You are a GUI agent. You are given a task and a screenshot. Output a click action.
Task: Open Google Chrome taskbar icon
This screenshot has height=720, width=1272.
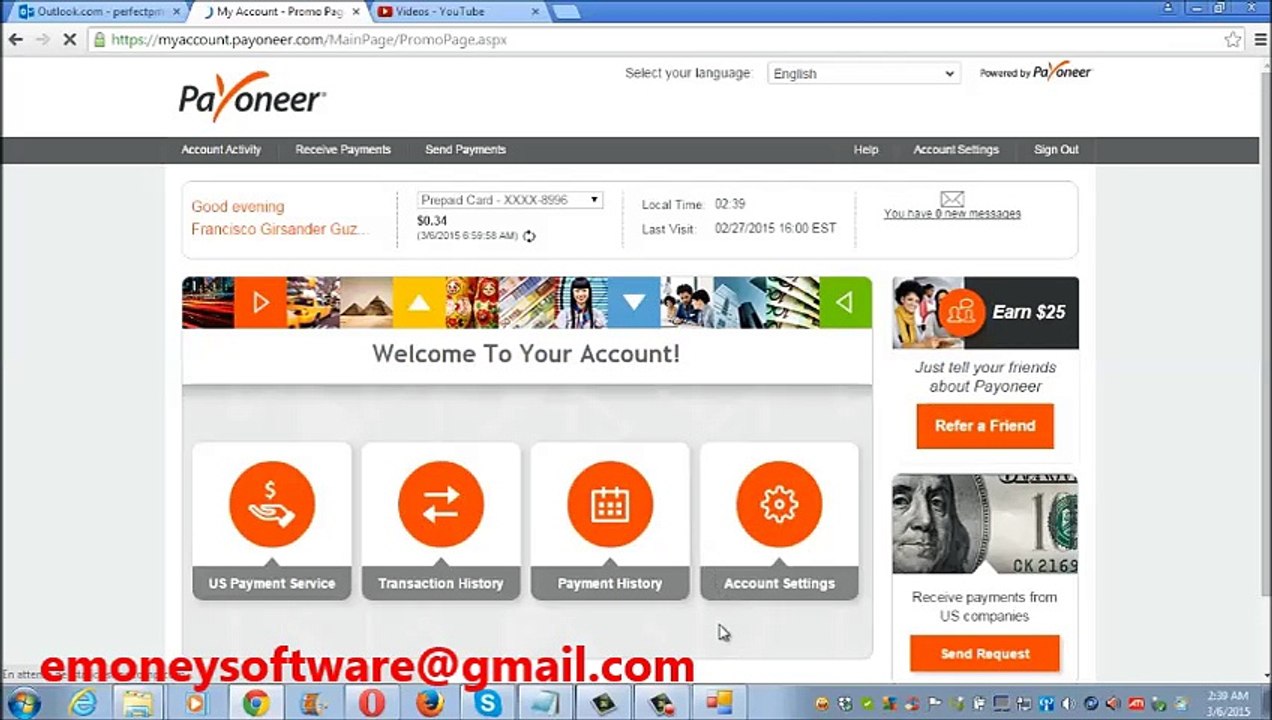click(x=256, y=703)
